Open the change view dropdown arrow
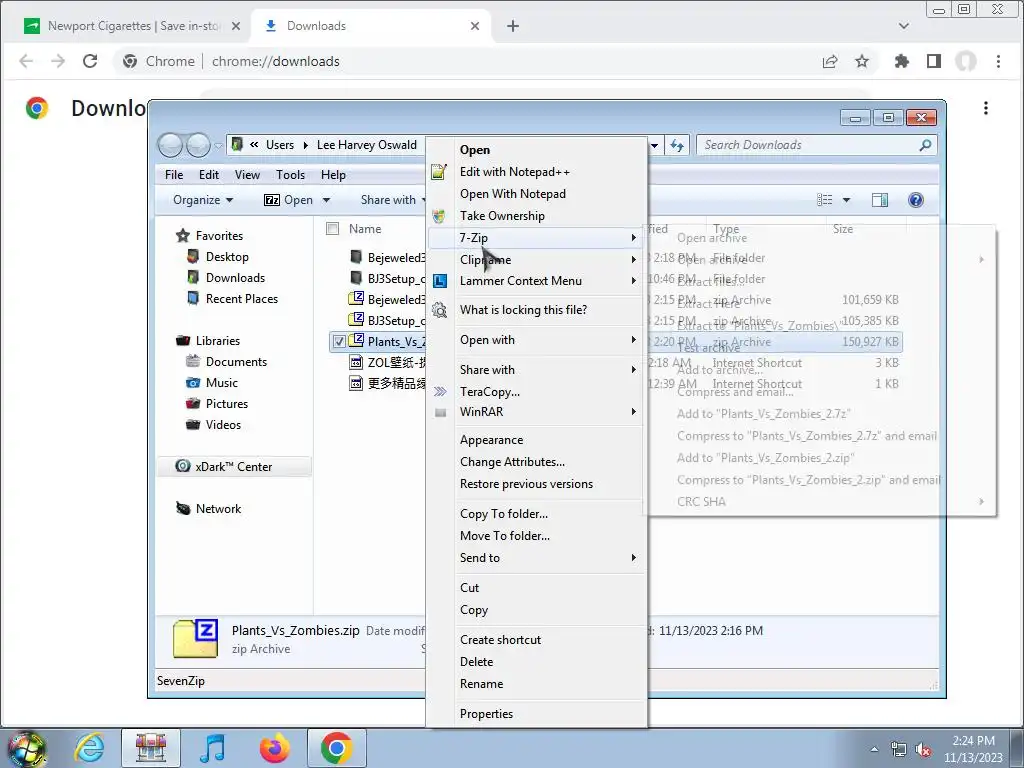The image size is (1024, 768). 846,200
